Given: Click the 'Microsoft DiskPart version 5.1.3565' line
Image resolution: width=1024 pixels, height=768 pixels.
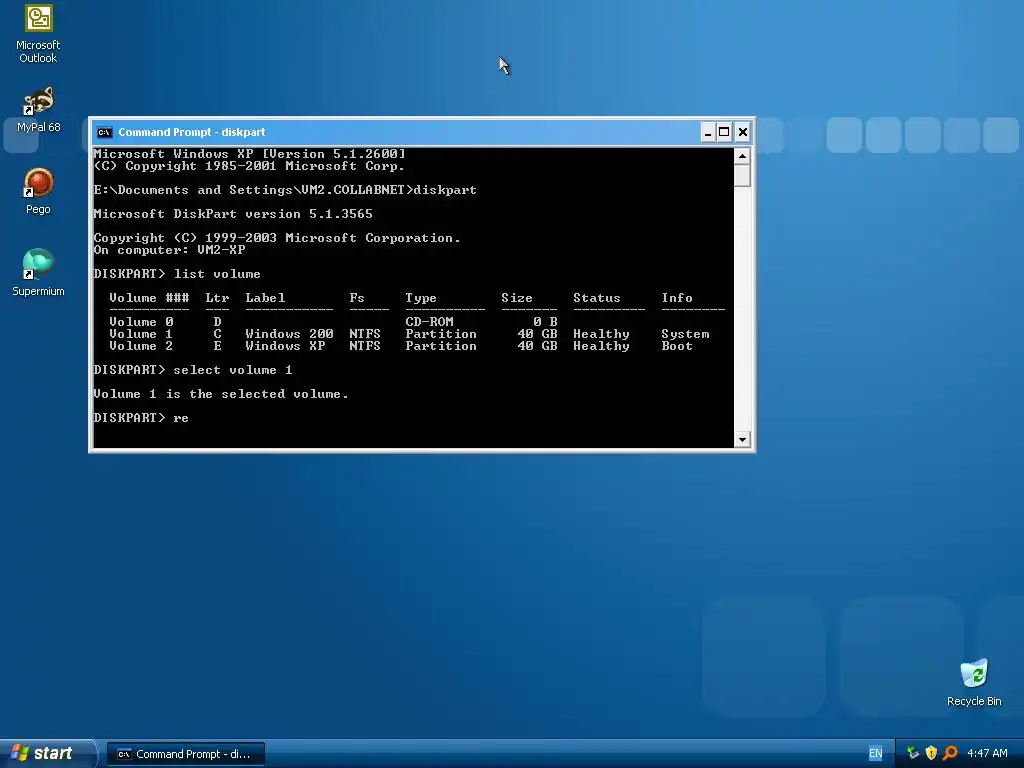Looking at the screenshot, I should coord(233,214).
